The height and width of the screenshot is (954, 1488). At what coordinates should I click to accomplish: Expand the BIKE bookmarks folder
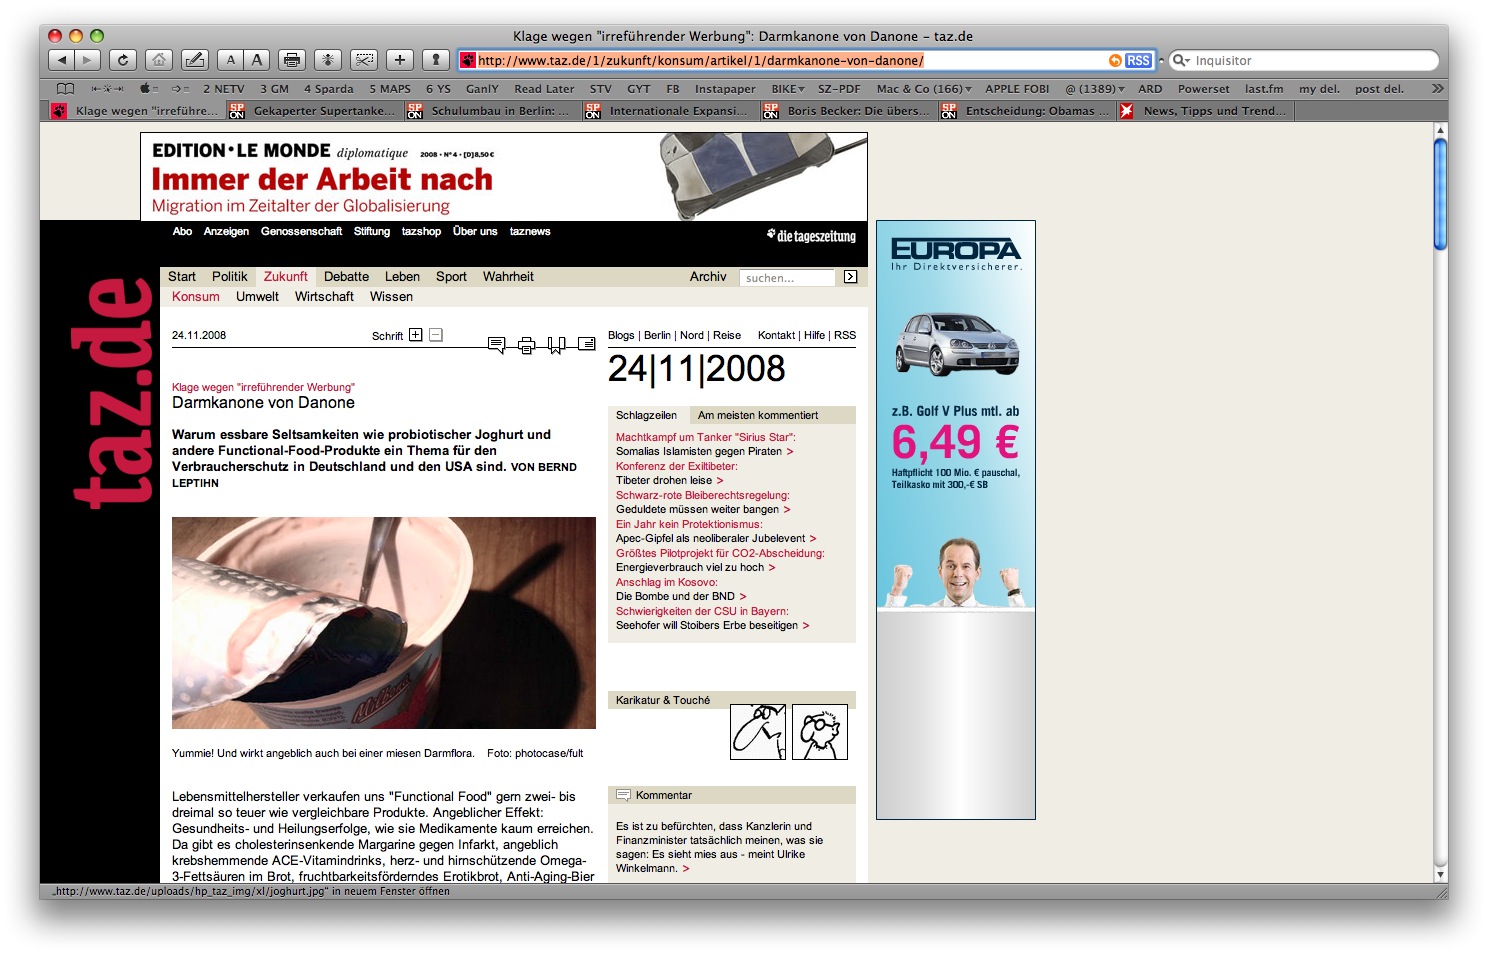pyautogui.click(x=788, y=89)
